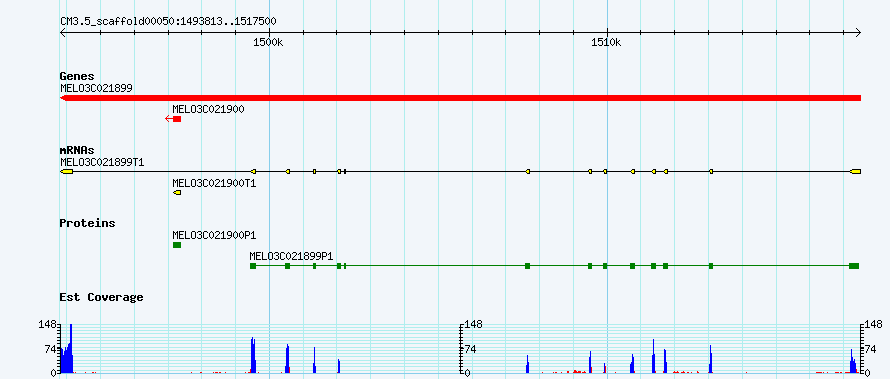Select the Est Coverage track title

101,297
